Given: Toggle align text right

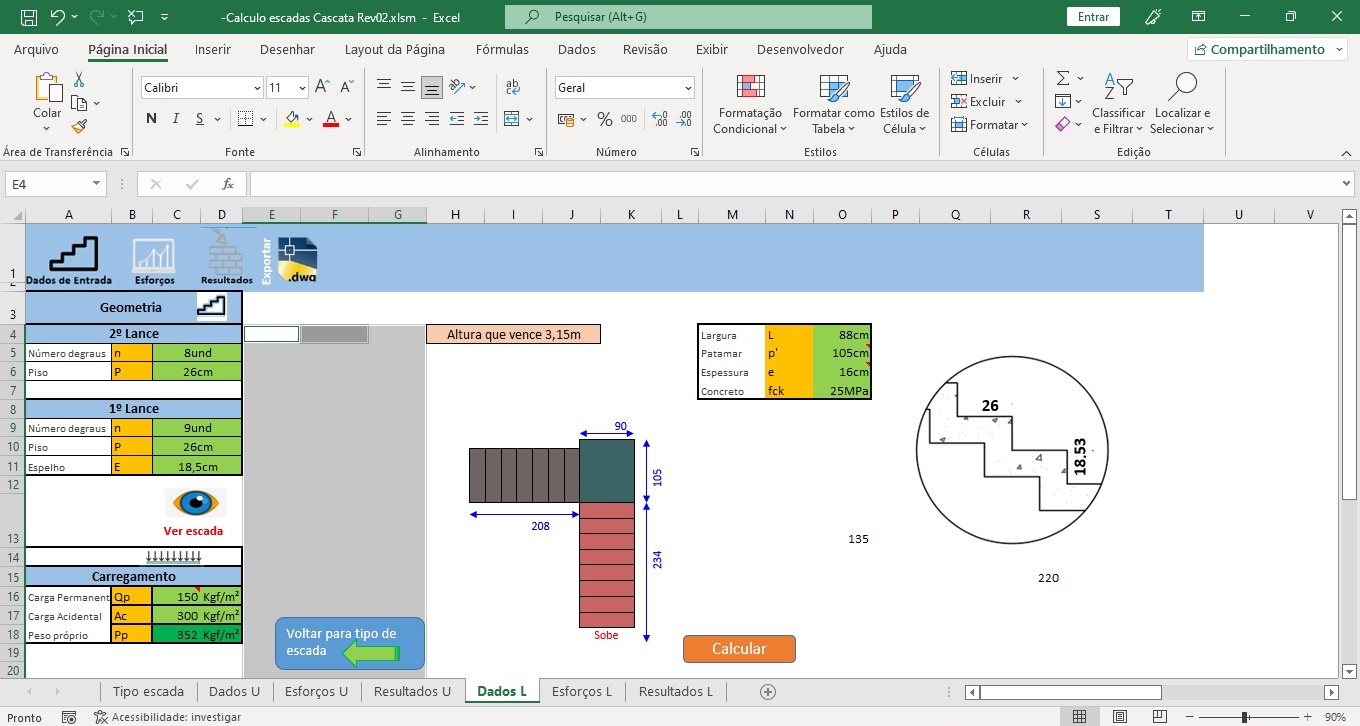Looking at the screenshot, I should coord(432,119).
